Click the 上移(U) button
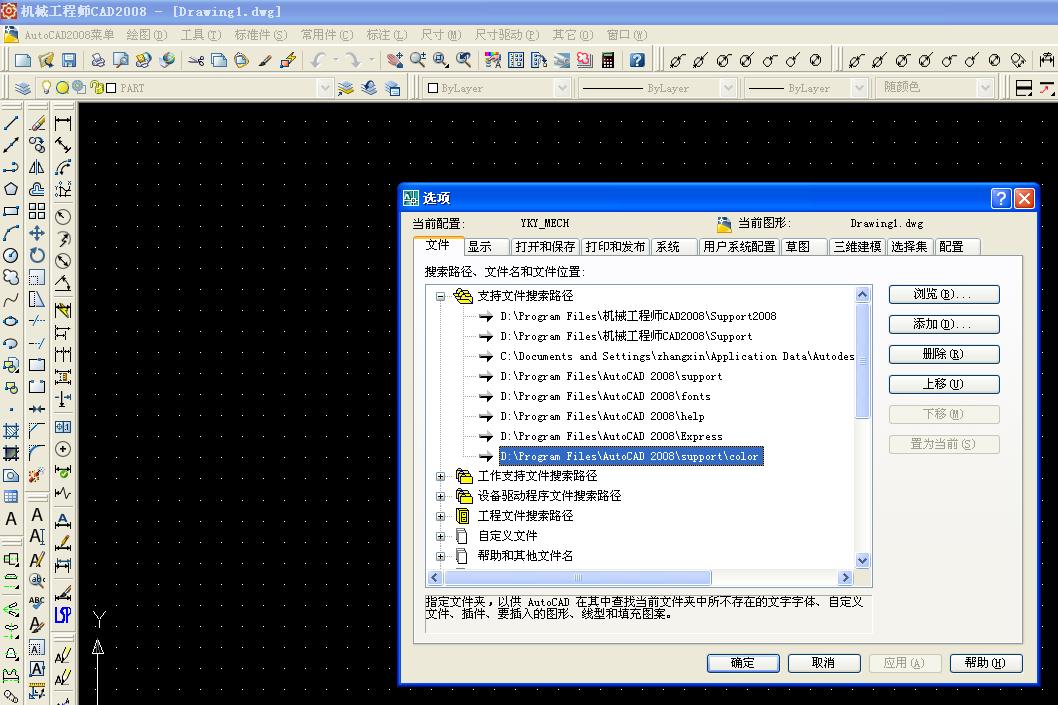The width and height of the screenshot is (1058, 705). (944, 384)
